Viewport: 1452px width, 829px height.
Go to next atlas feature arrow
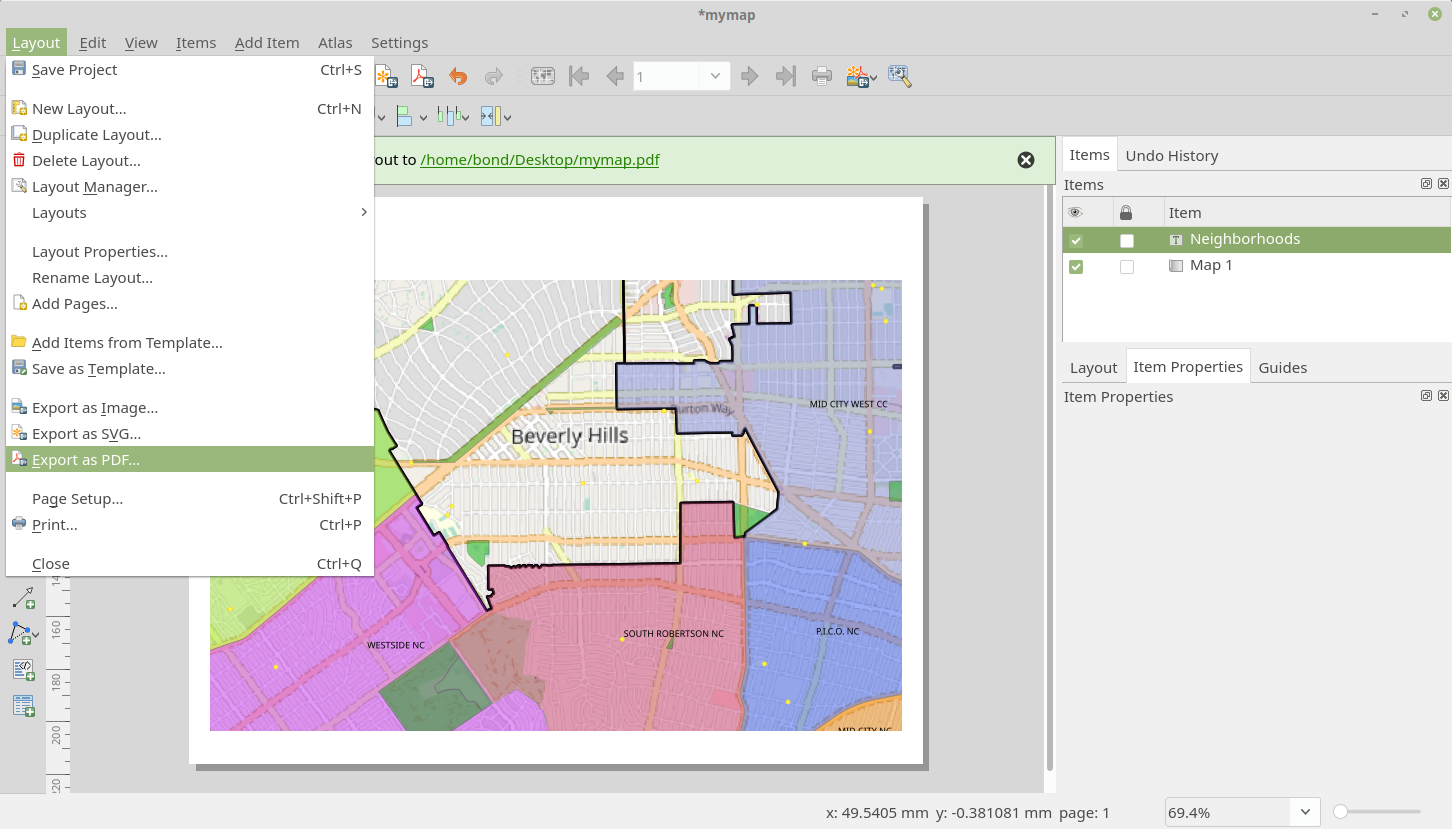[750, 76]
